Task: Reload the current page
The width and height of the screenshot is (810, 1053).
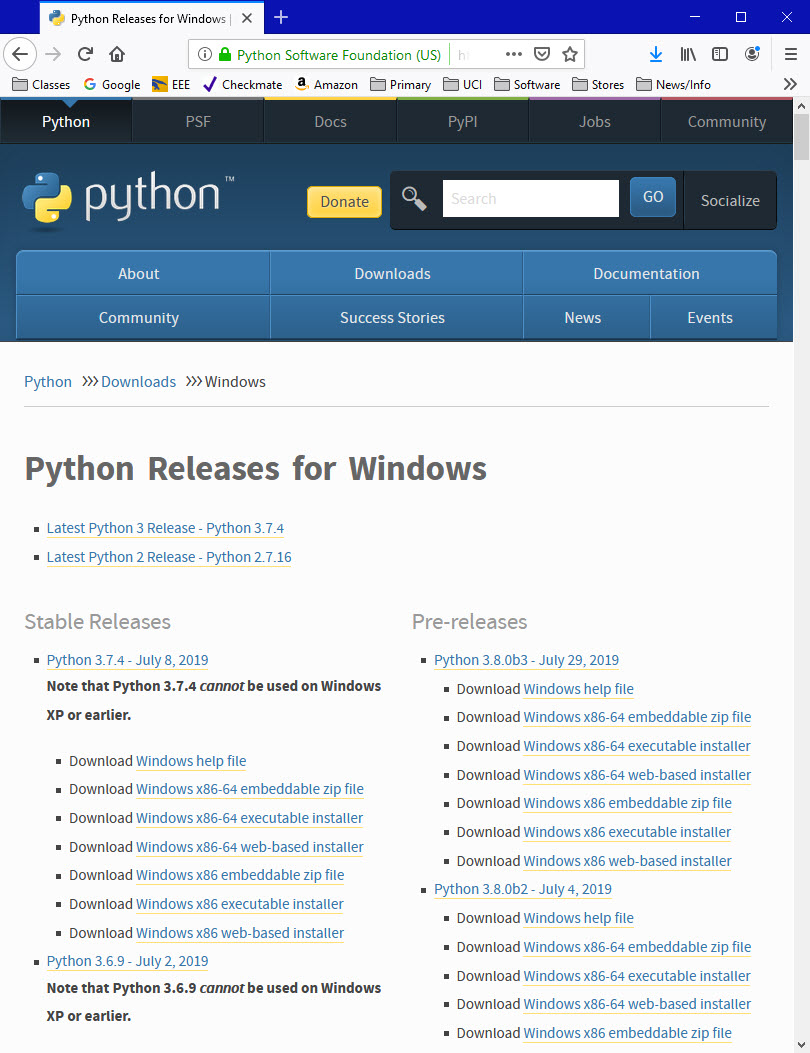Action: [86, 54]
